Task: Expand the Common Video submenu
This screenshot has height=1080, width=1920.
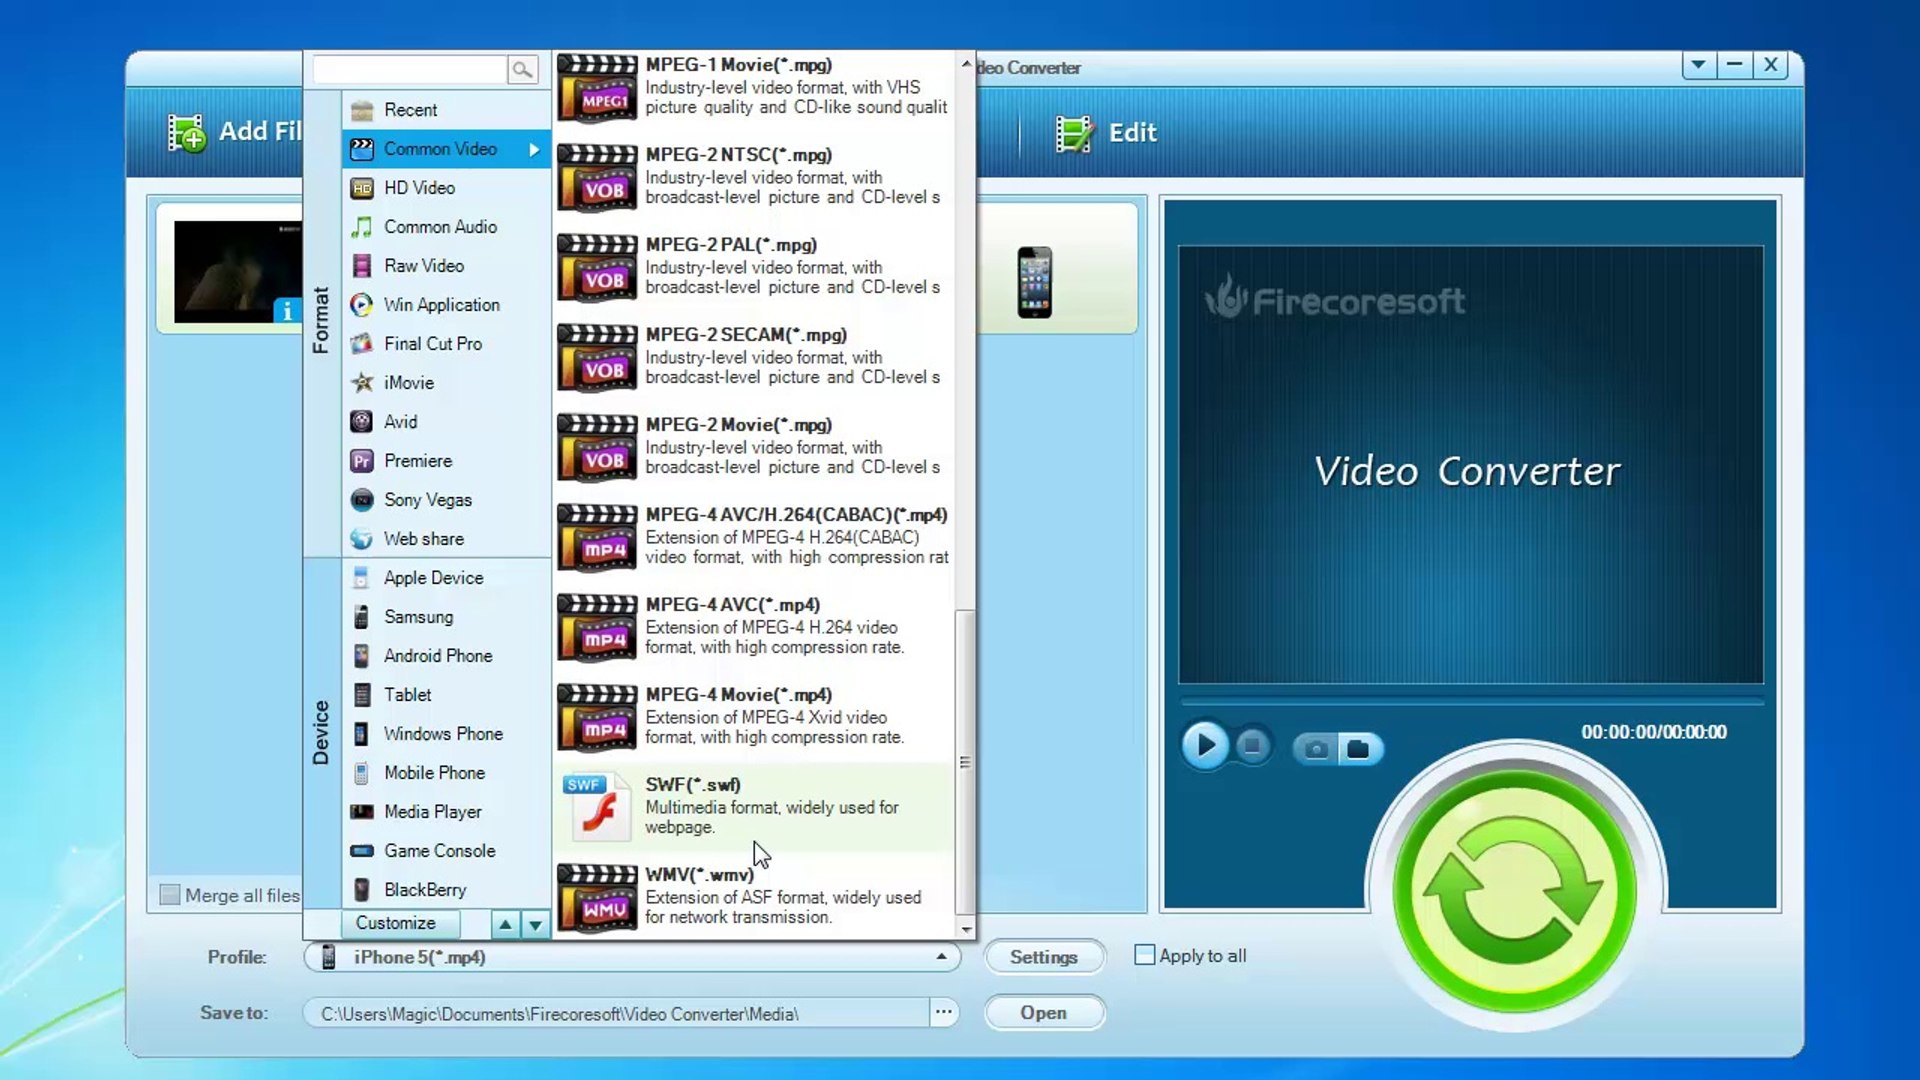Action: tap(440, 149)
